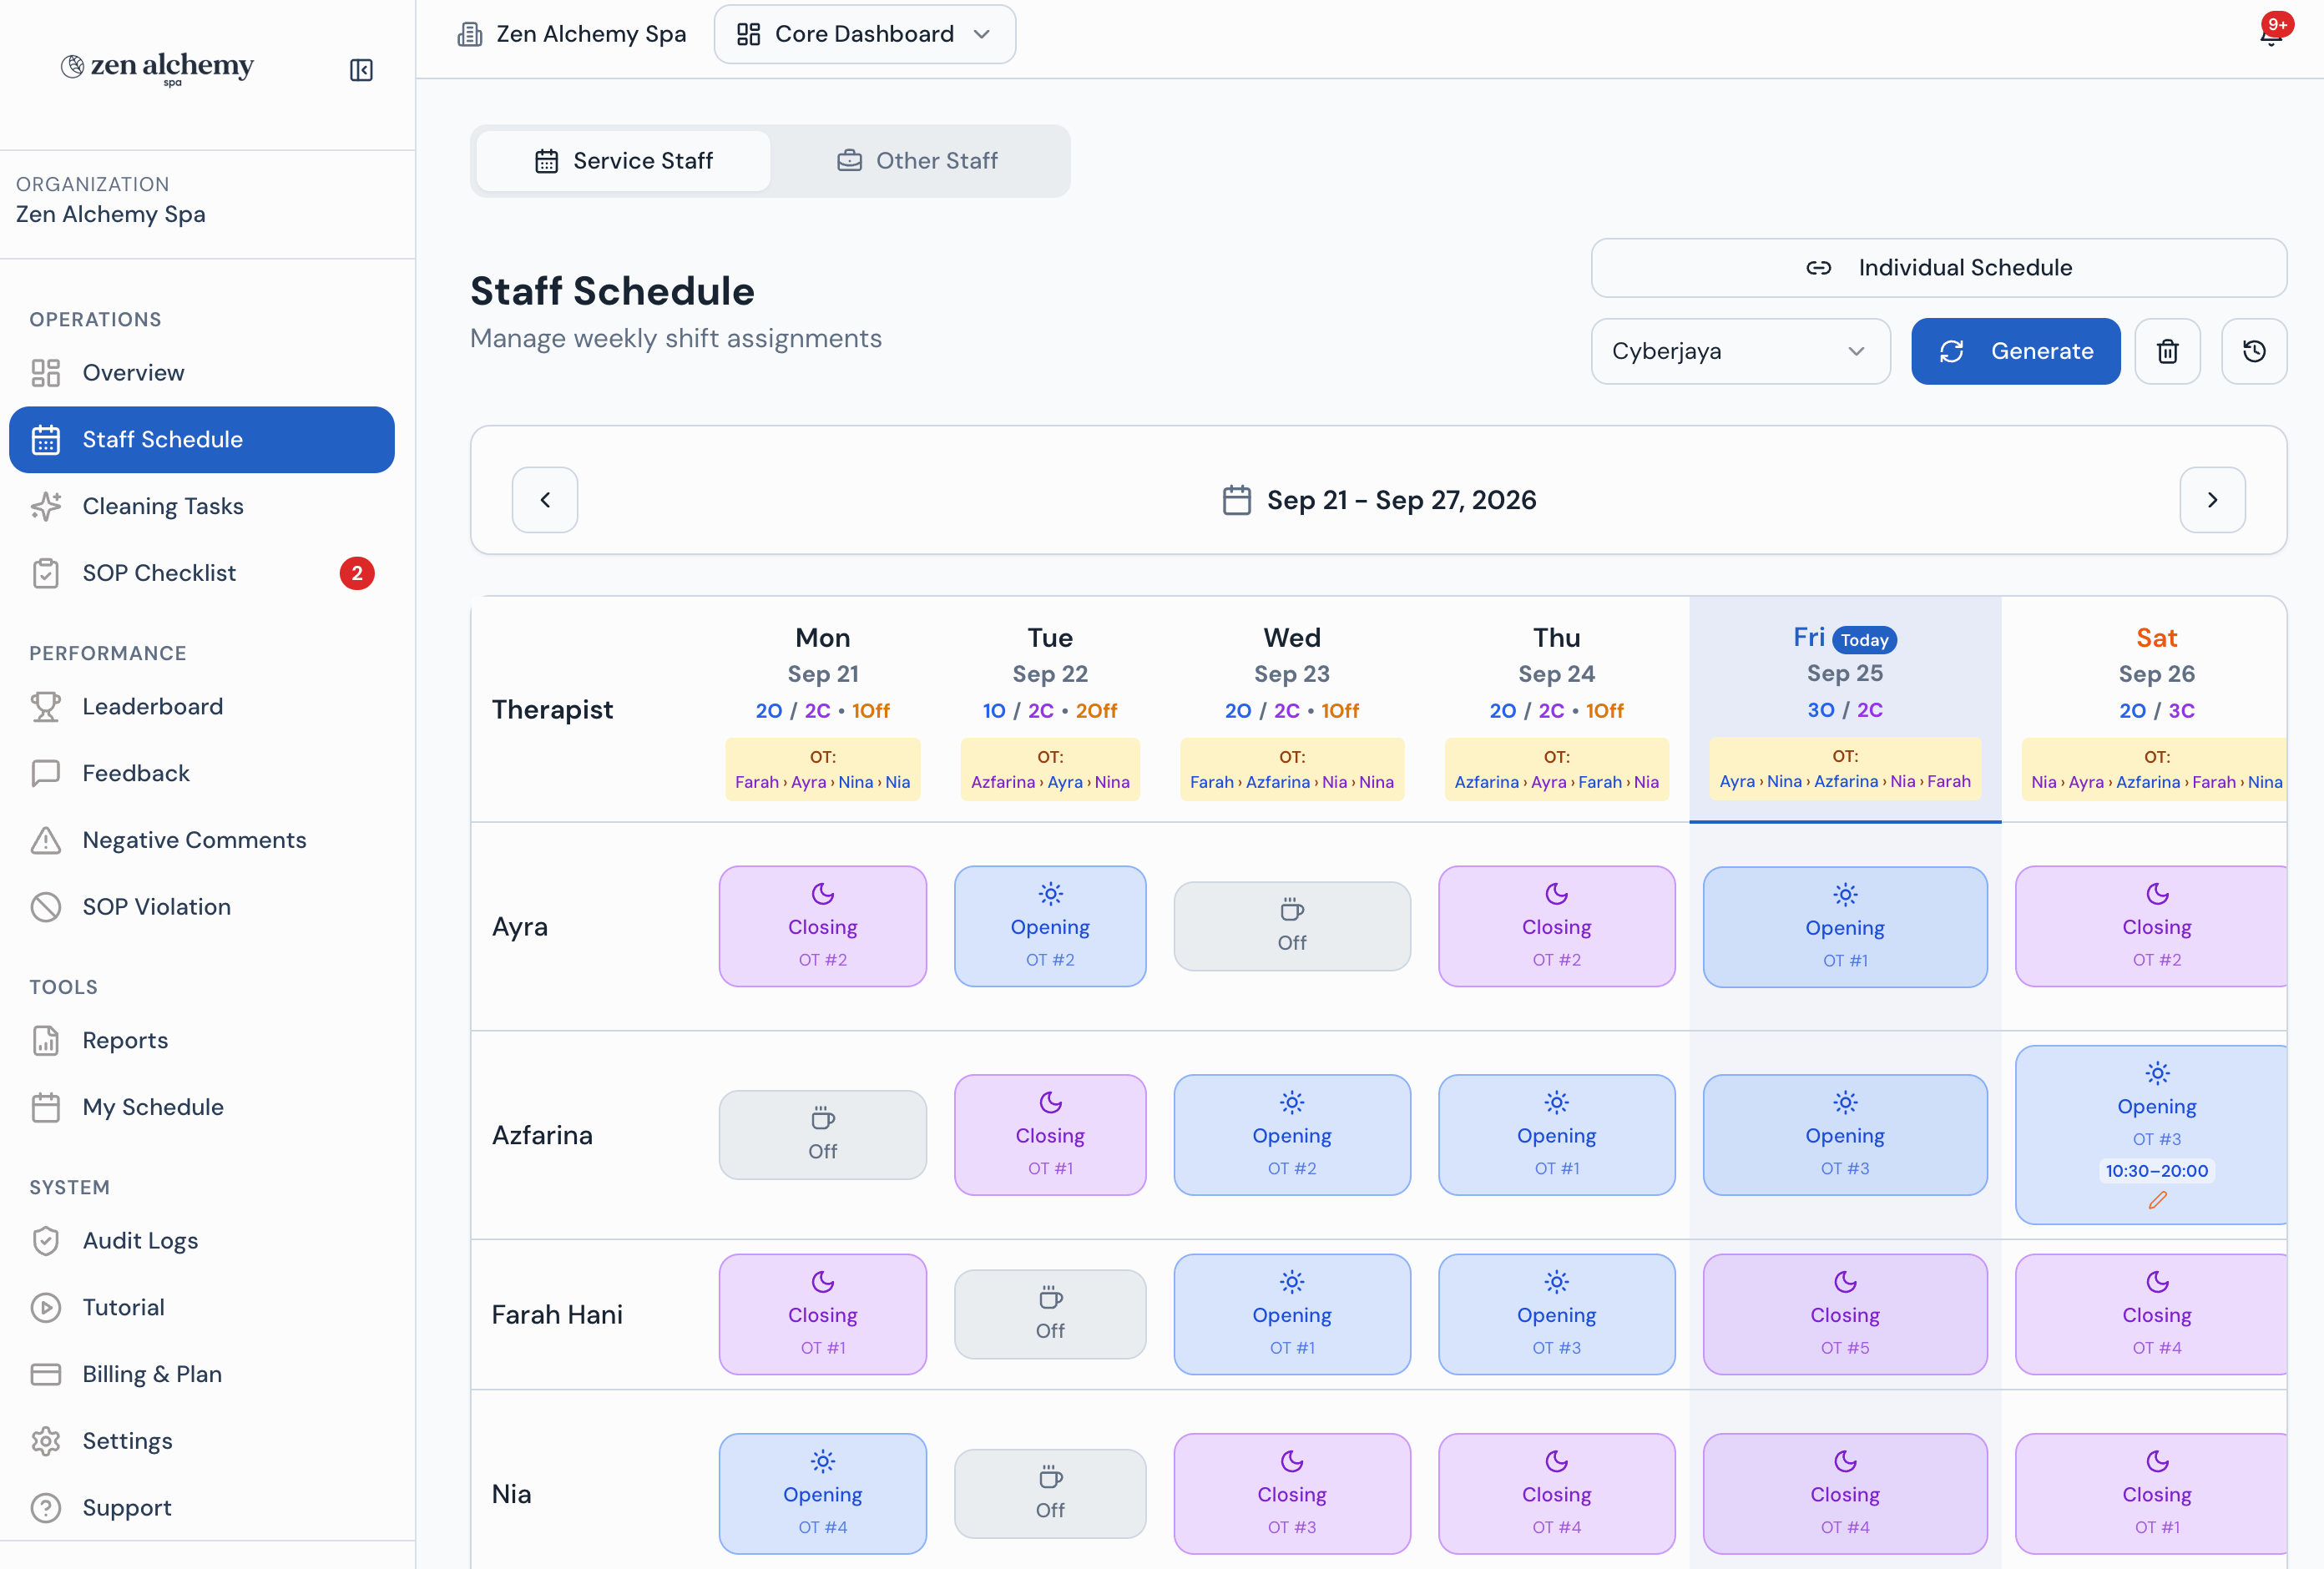
Task: Click Zen Alchemy Spa in the top bar
Action: [x=572, y=34]
